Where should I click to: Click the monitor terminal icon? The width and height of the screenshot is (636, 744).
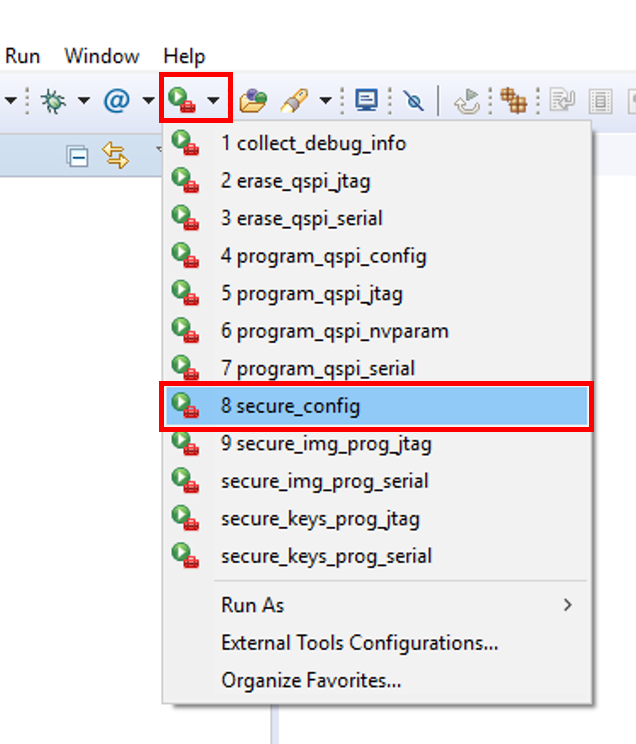point(366,101)
